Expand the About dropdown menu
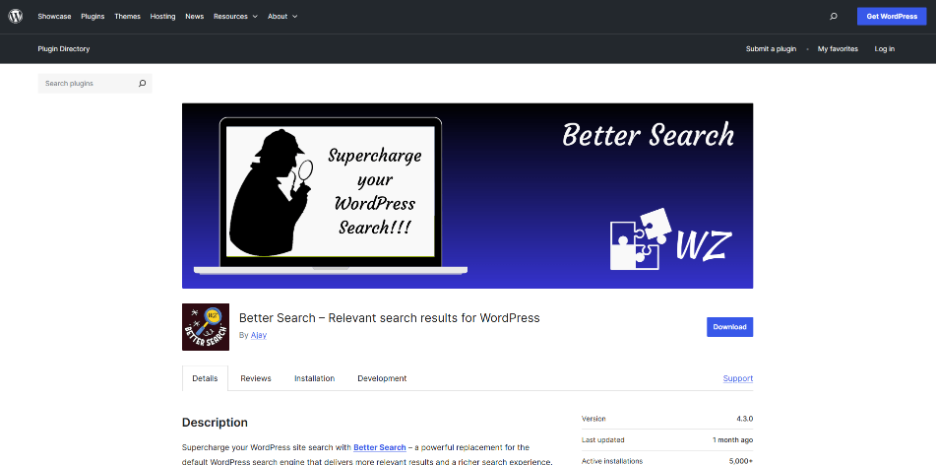Screen dimensions: 936x465 [x=282, y=17]
